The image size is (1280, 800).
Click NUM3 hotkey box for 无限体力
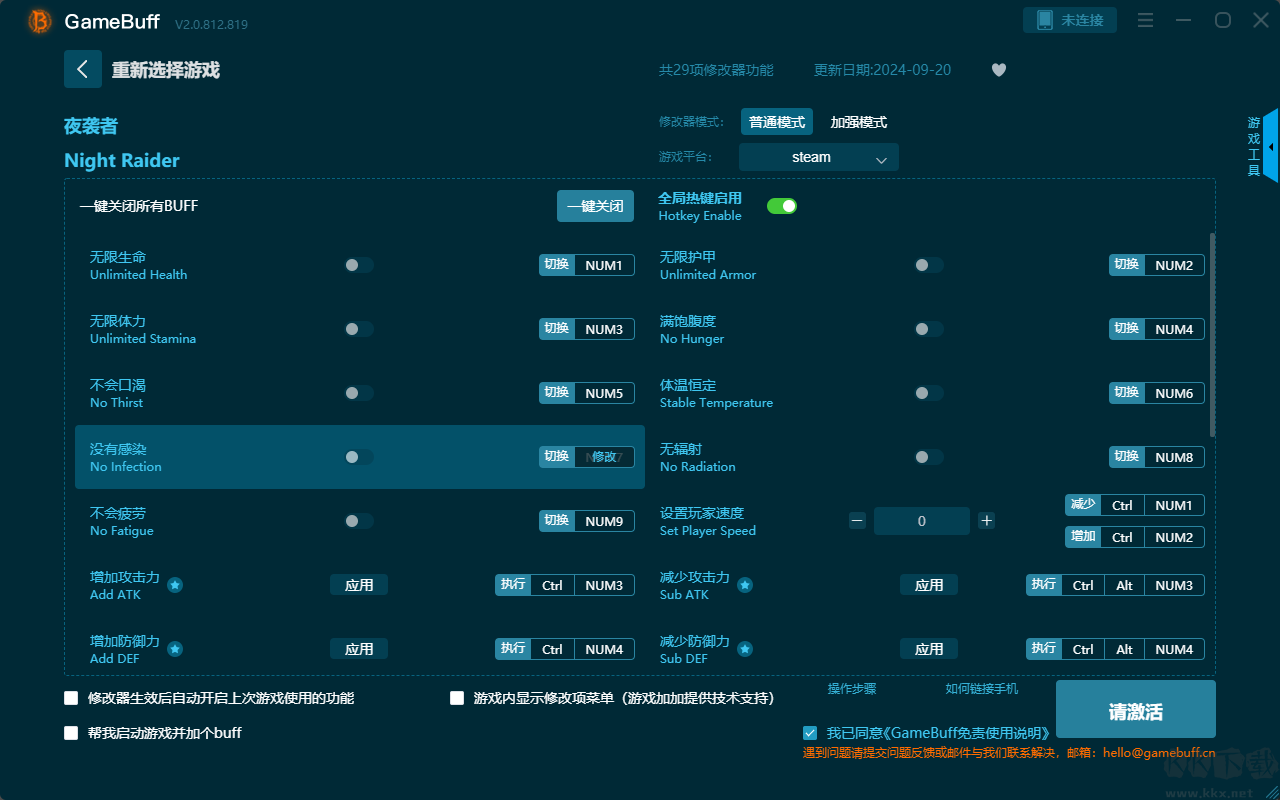click(604, 329)
